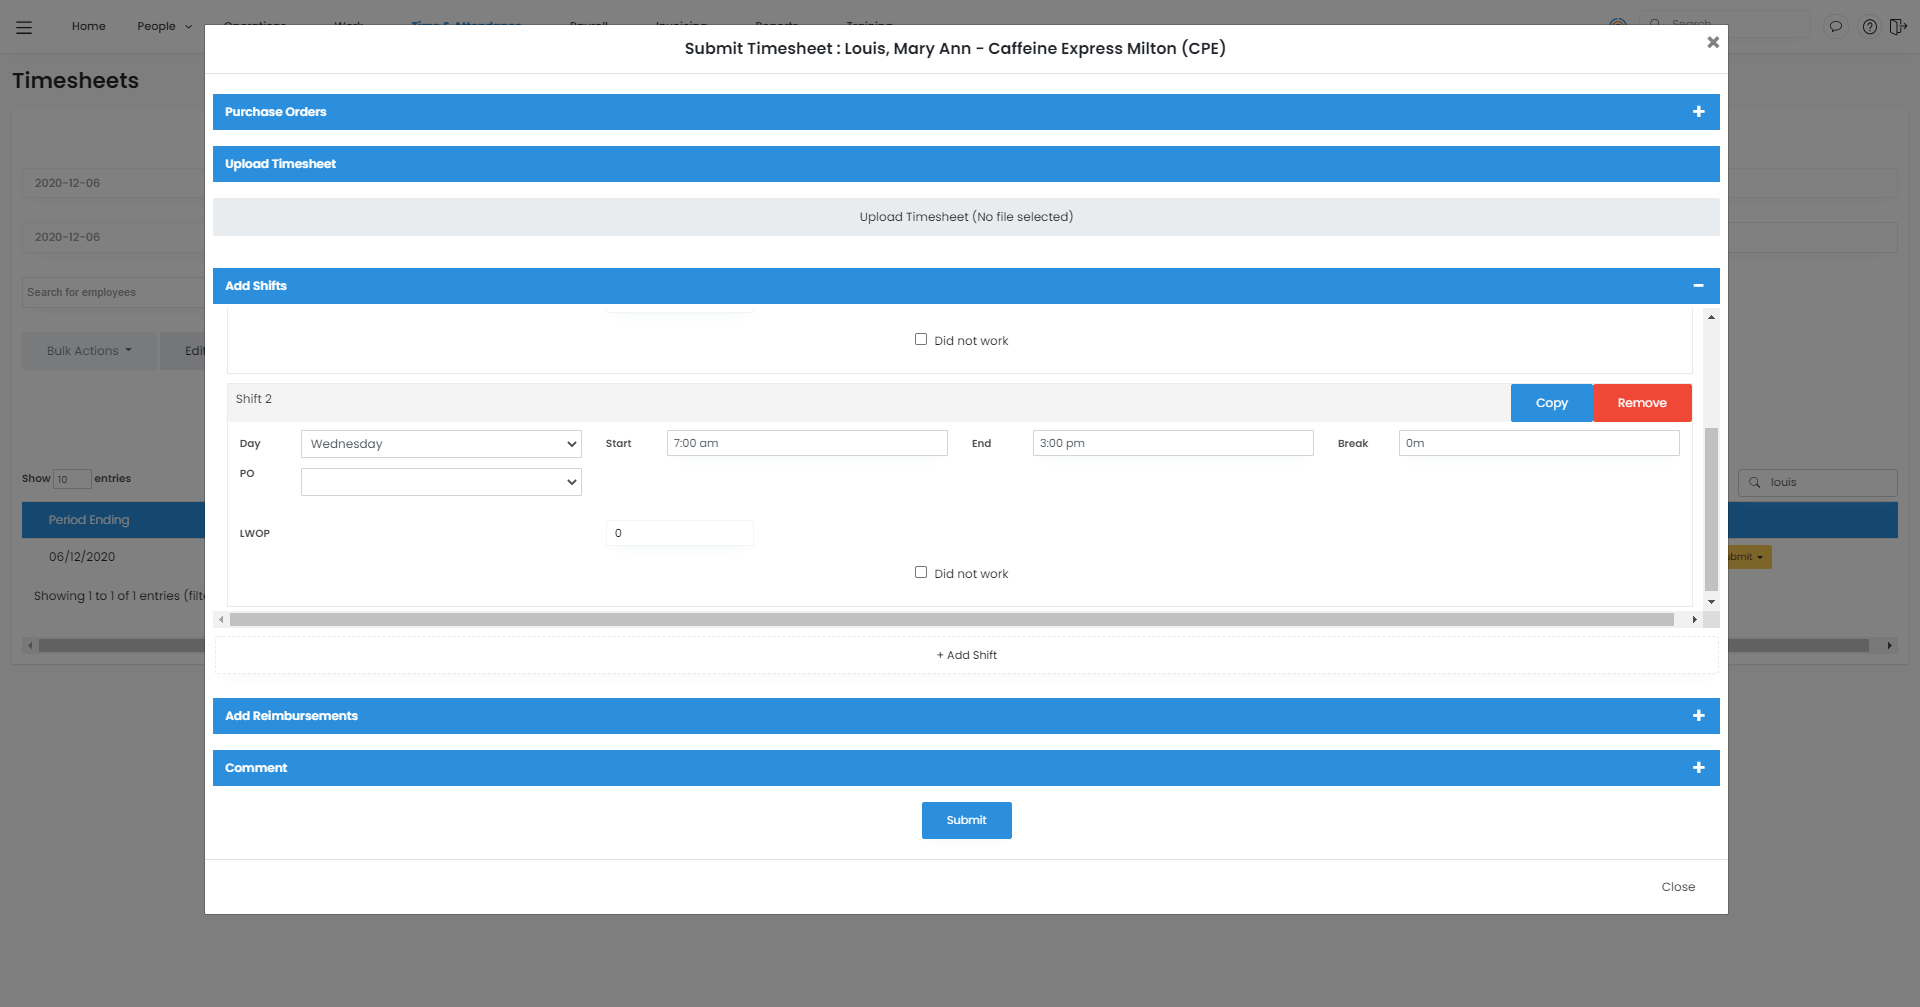Click the logout door icon
The height and width of the screenshot is (1007, 1920).
[1899, 27]
